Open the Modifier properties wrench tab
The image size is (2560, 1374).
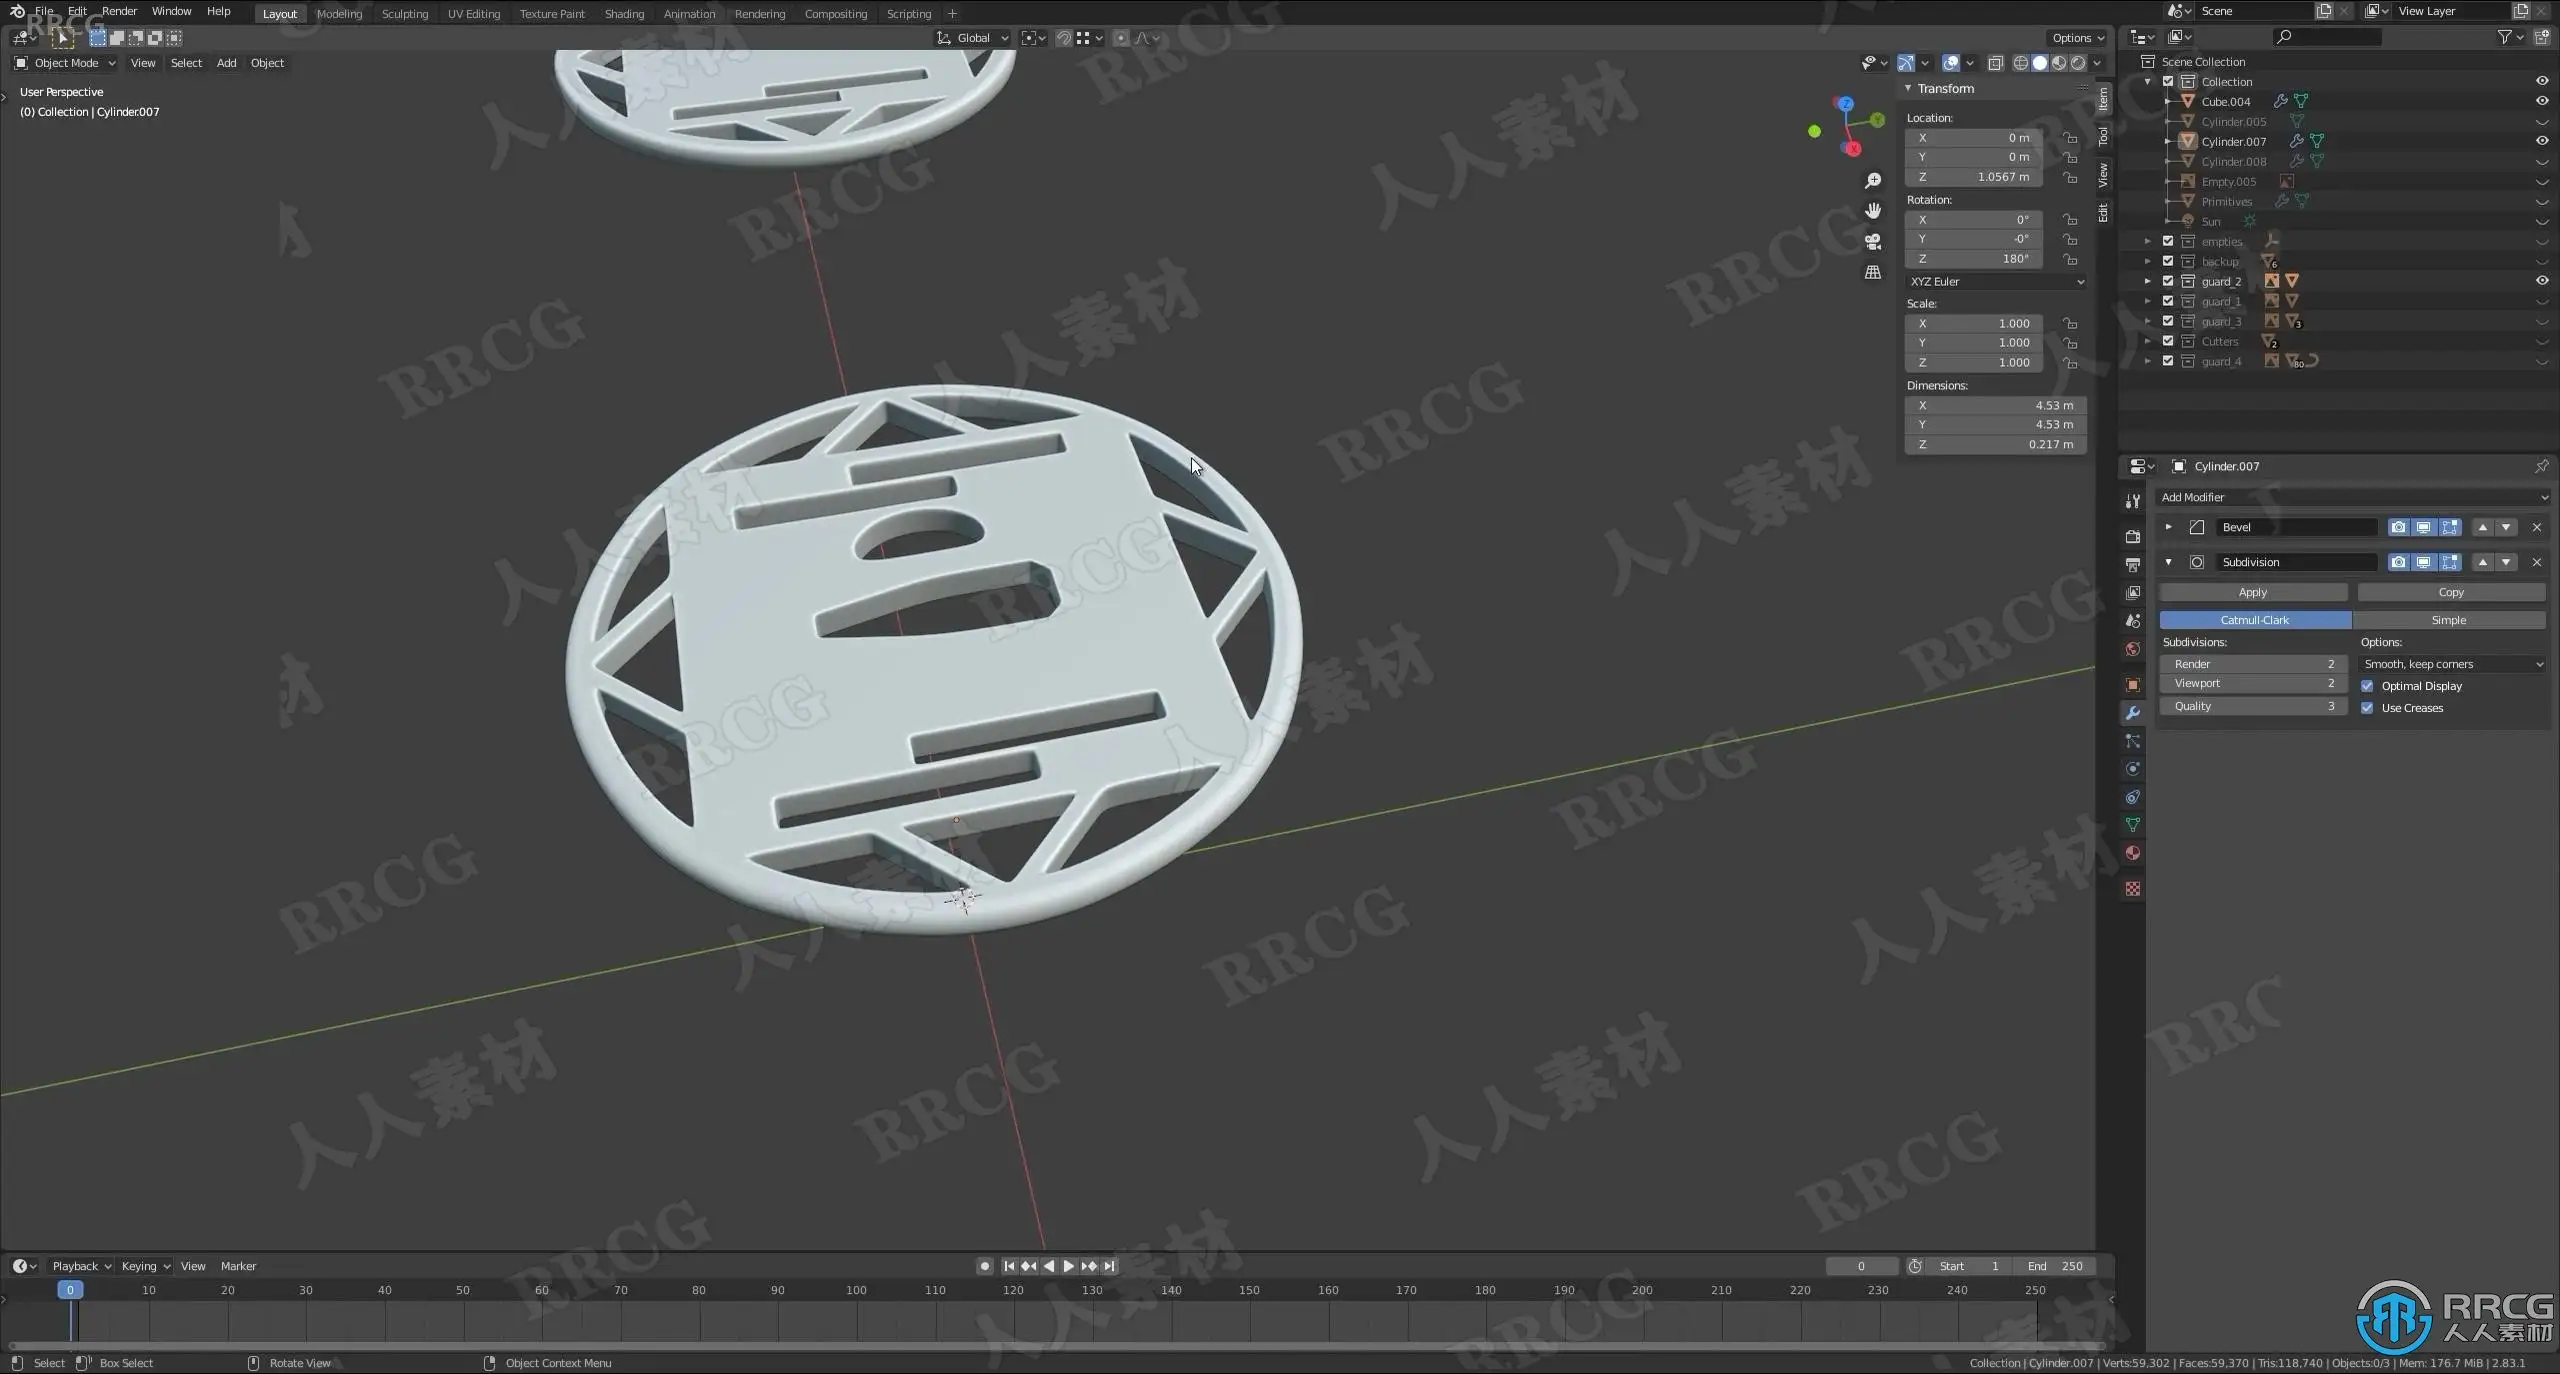[2133, 713]
